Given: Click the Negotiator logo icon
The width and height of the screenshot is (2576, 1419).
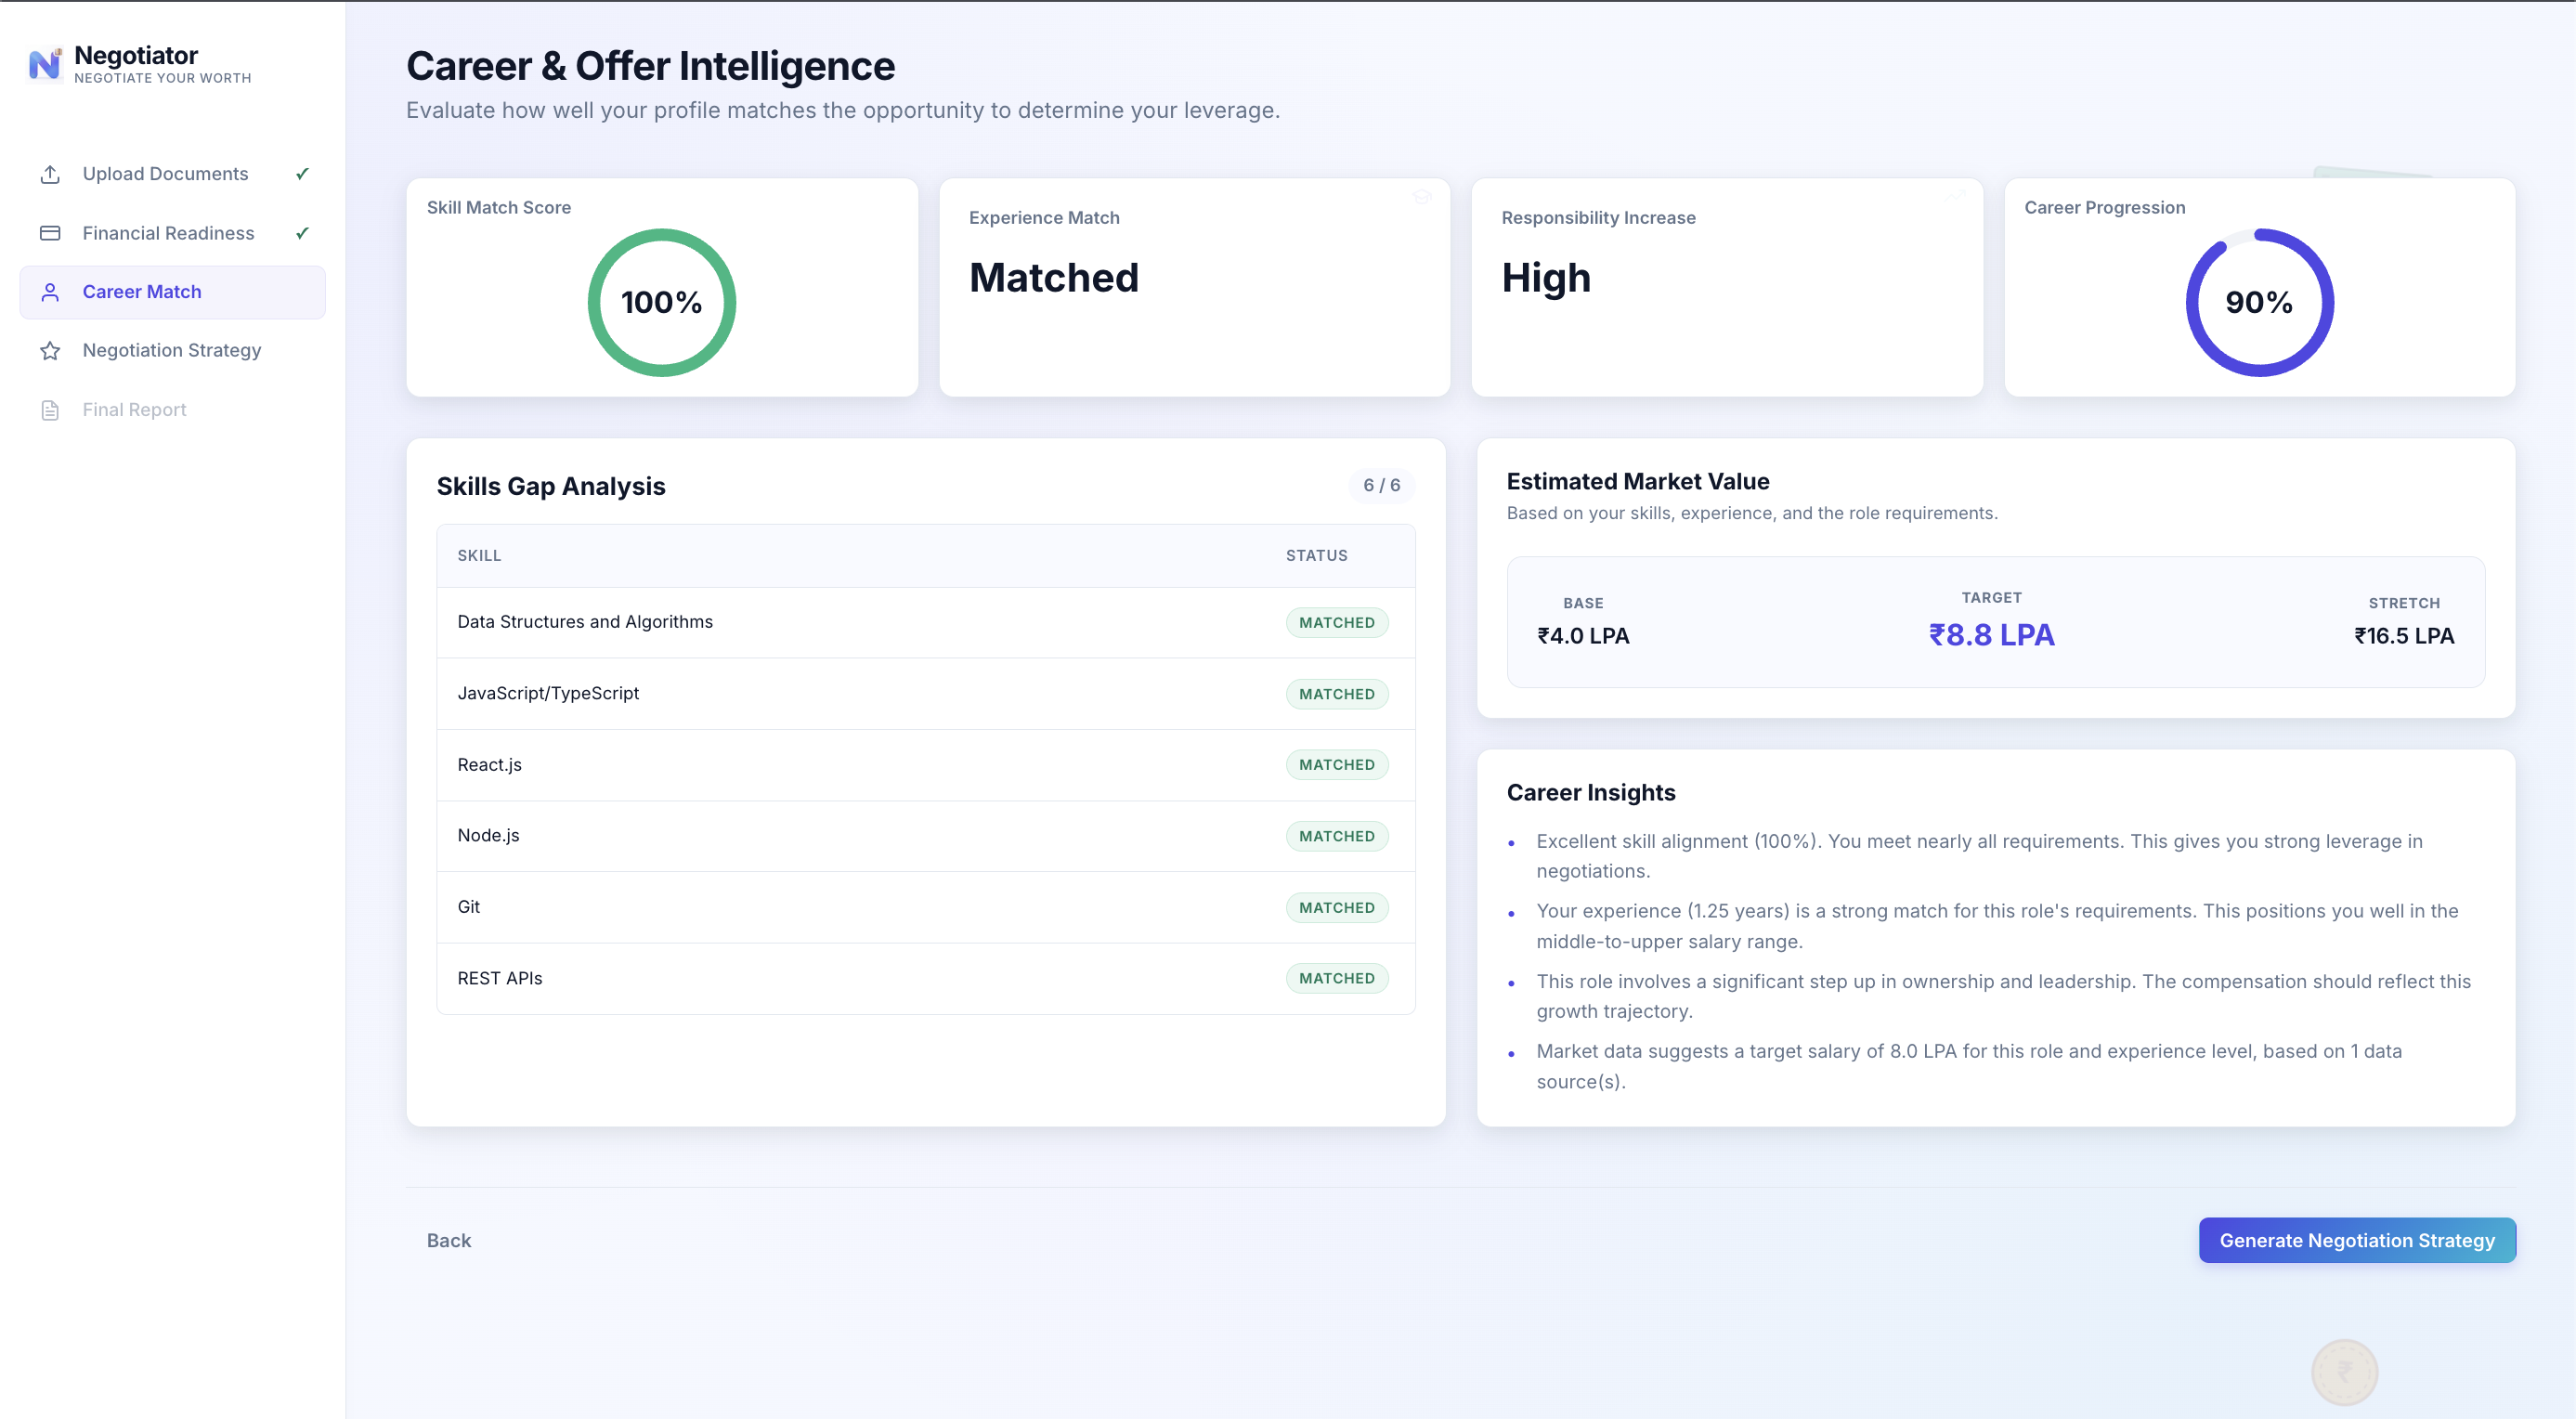Looking at the screenshot, I should pos(45,65).
